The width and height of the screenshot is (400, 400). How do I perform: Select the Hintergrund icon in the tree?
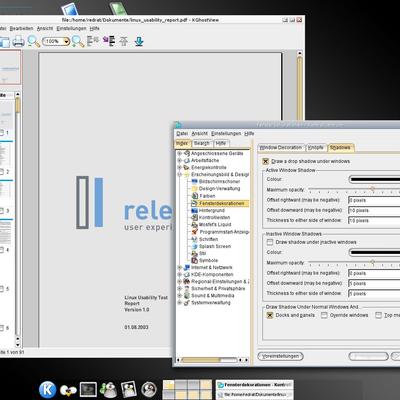pyautogui.click(x=195, y=211)
